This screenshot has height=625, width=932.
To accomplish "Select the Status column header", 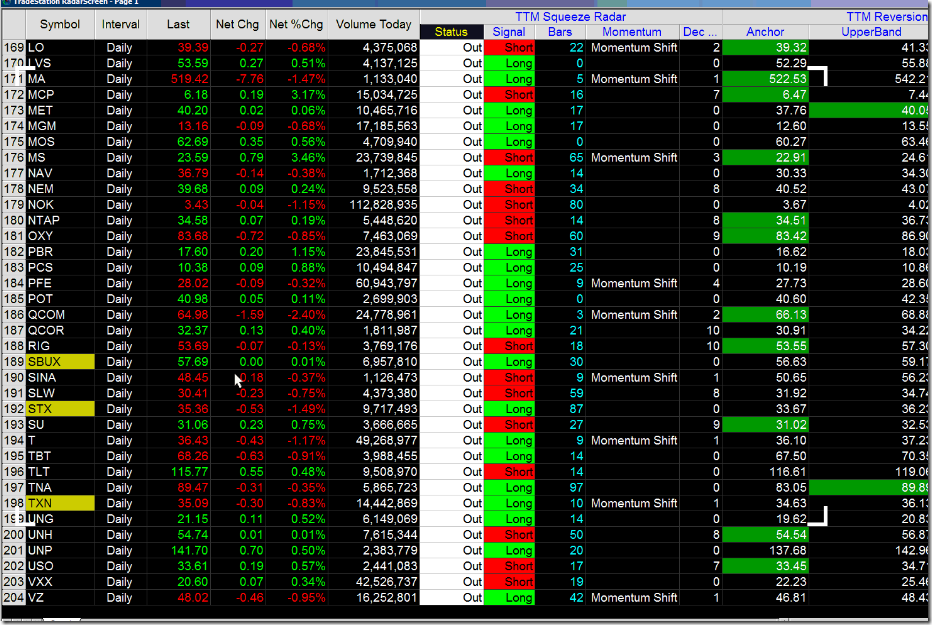I will pos(451,32).
